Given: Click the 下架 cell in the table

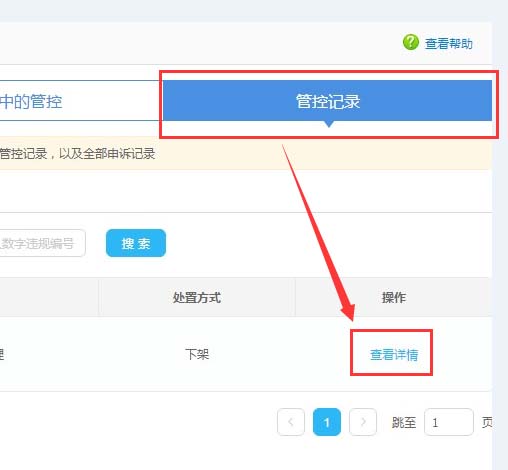Looking at the screenshot, I should click(x=197, y=354).
